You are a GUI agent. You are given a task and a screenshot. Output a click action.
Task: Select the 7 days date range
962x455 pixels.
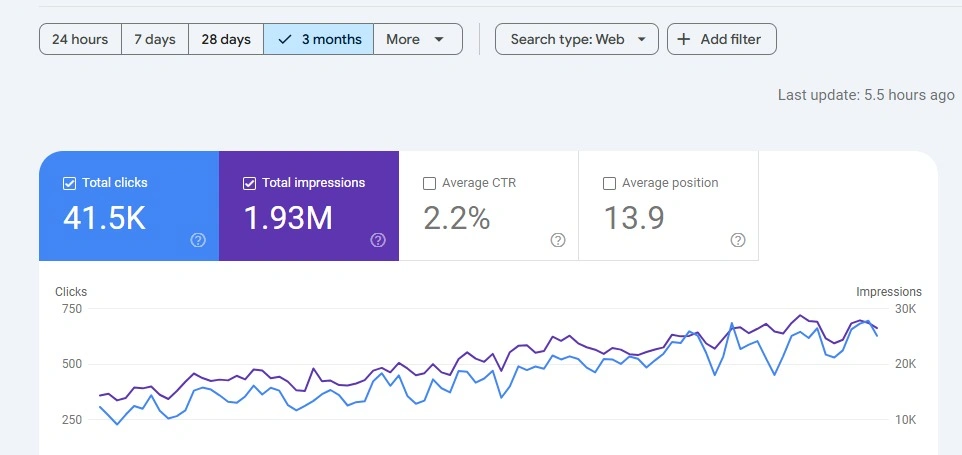[x=155, y=39]
